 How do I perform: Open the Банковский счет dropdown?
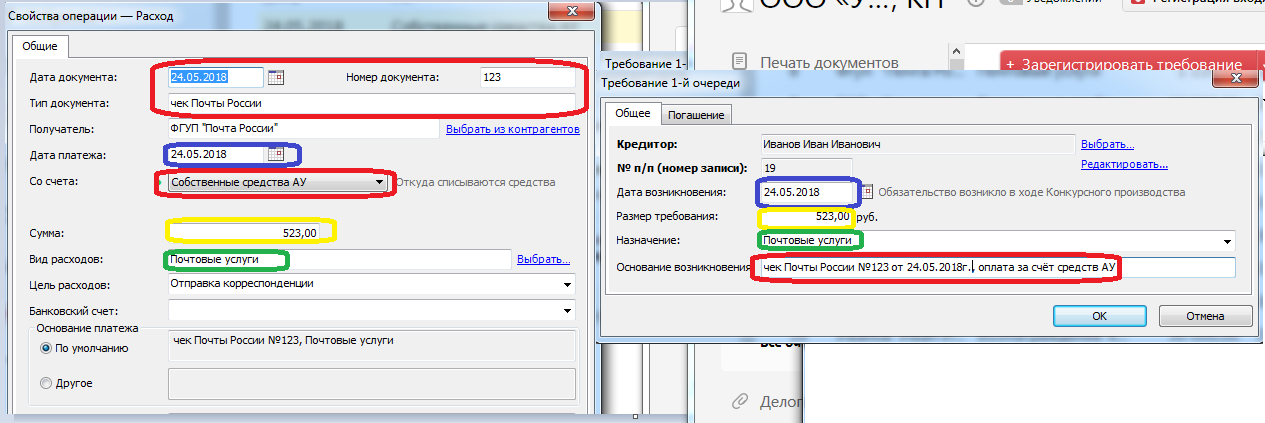567,309
